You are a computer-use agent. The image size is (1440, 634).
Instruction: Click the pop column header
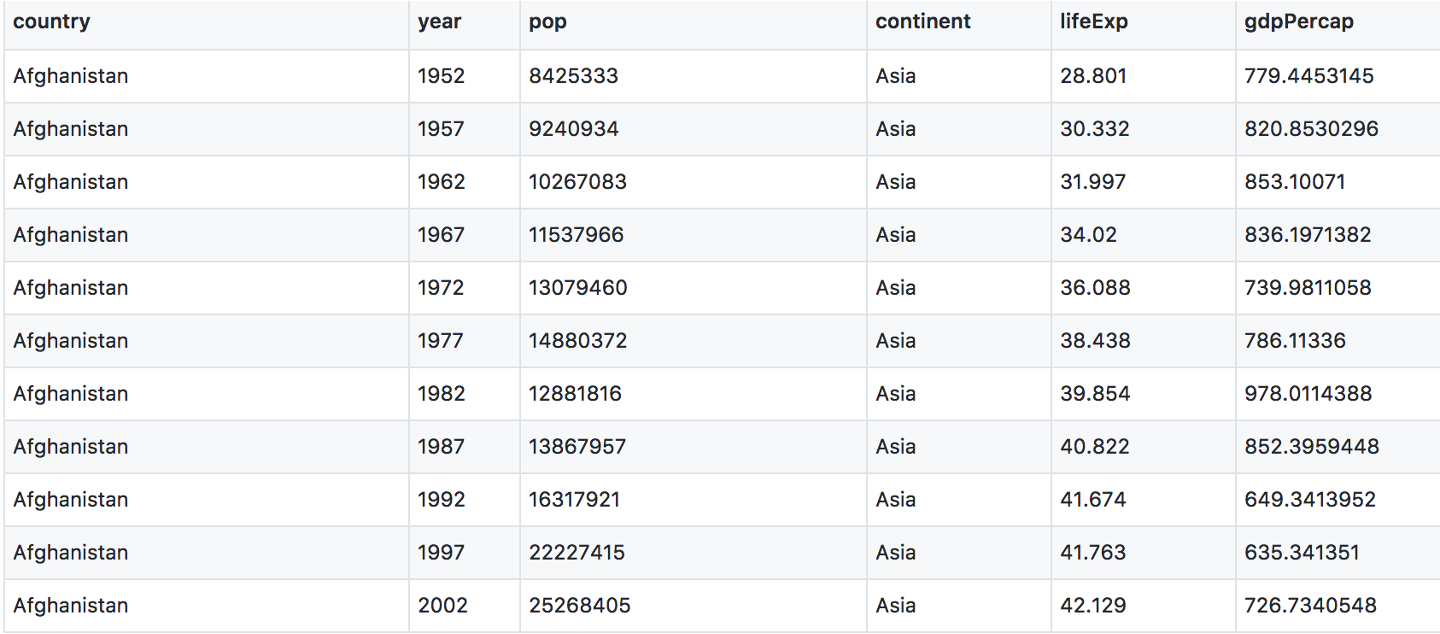tap(548, 22)
